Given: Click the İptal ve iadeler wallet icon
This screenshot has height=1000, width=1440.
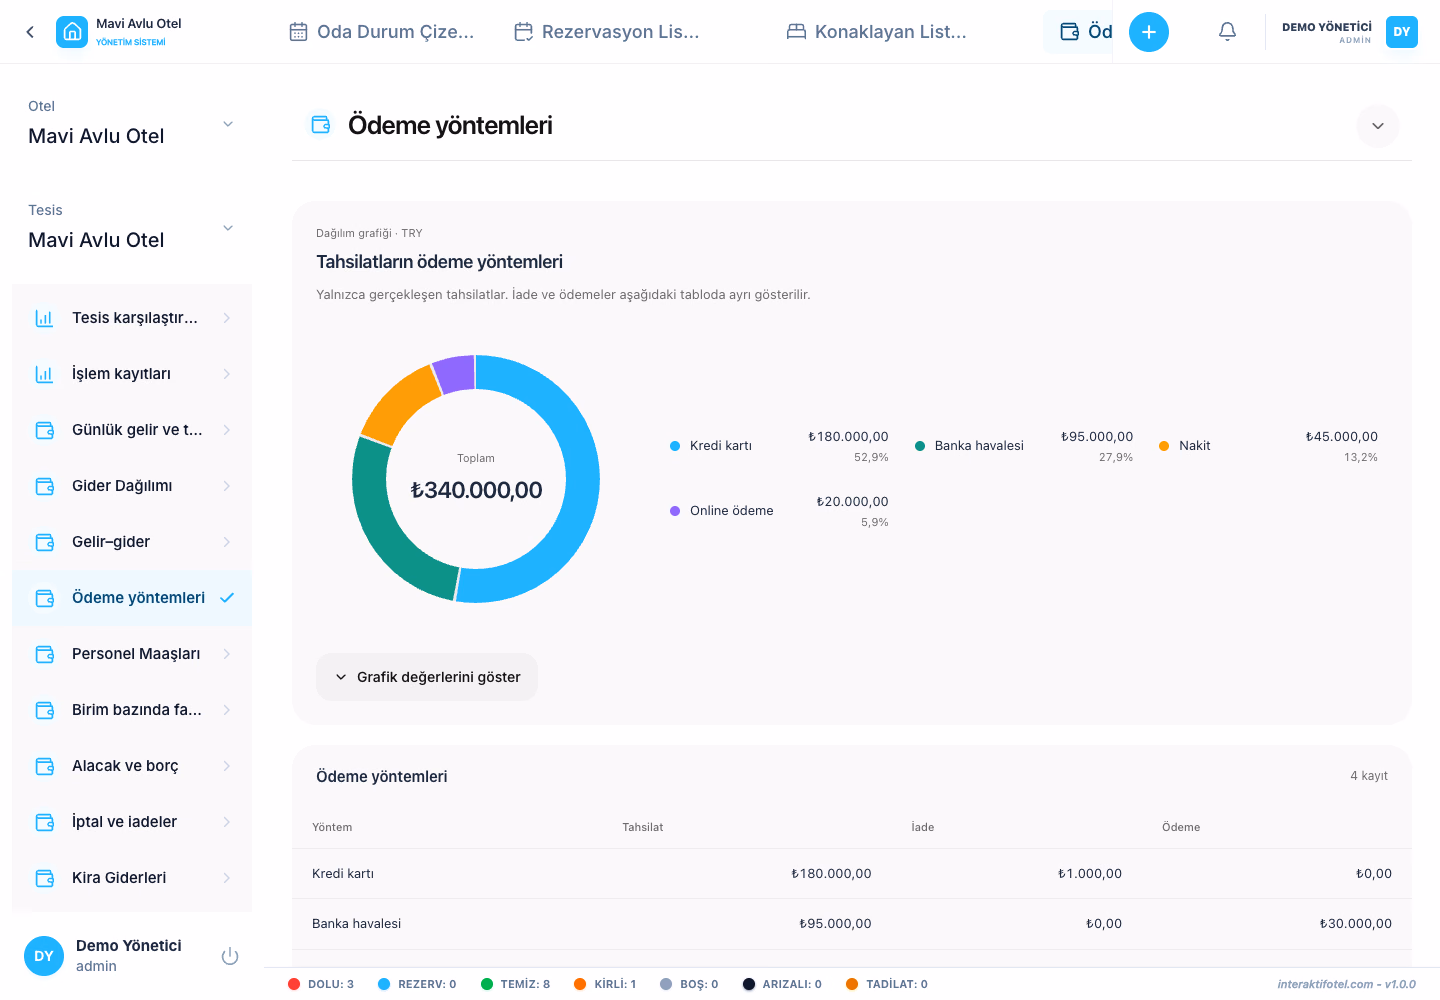Looking at the screenshot, I should [45, 822].
